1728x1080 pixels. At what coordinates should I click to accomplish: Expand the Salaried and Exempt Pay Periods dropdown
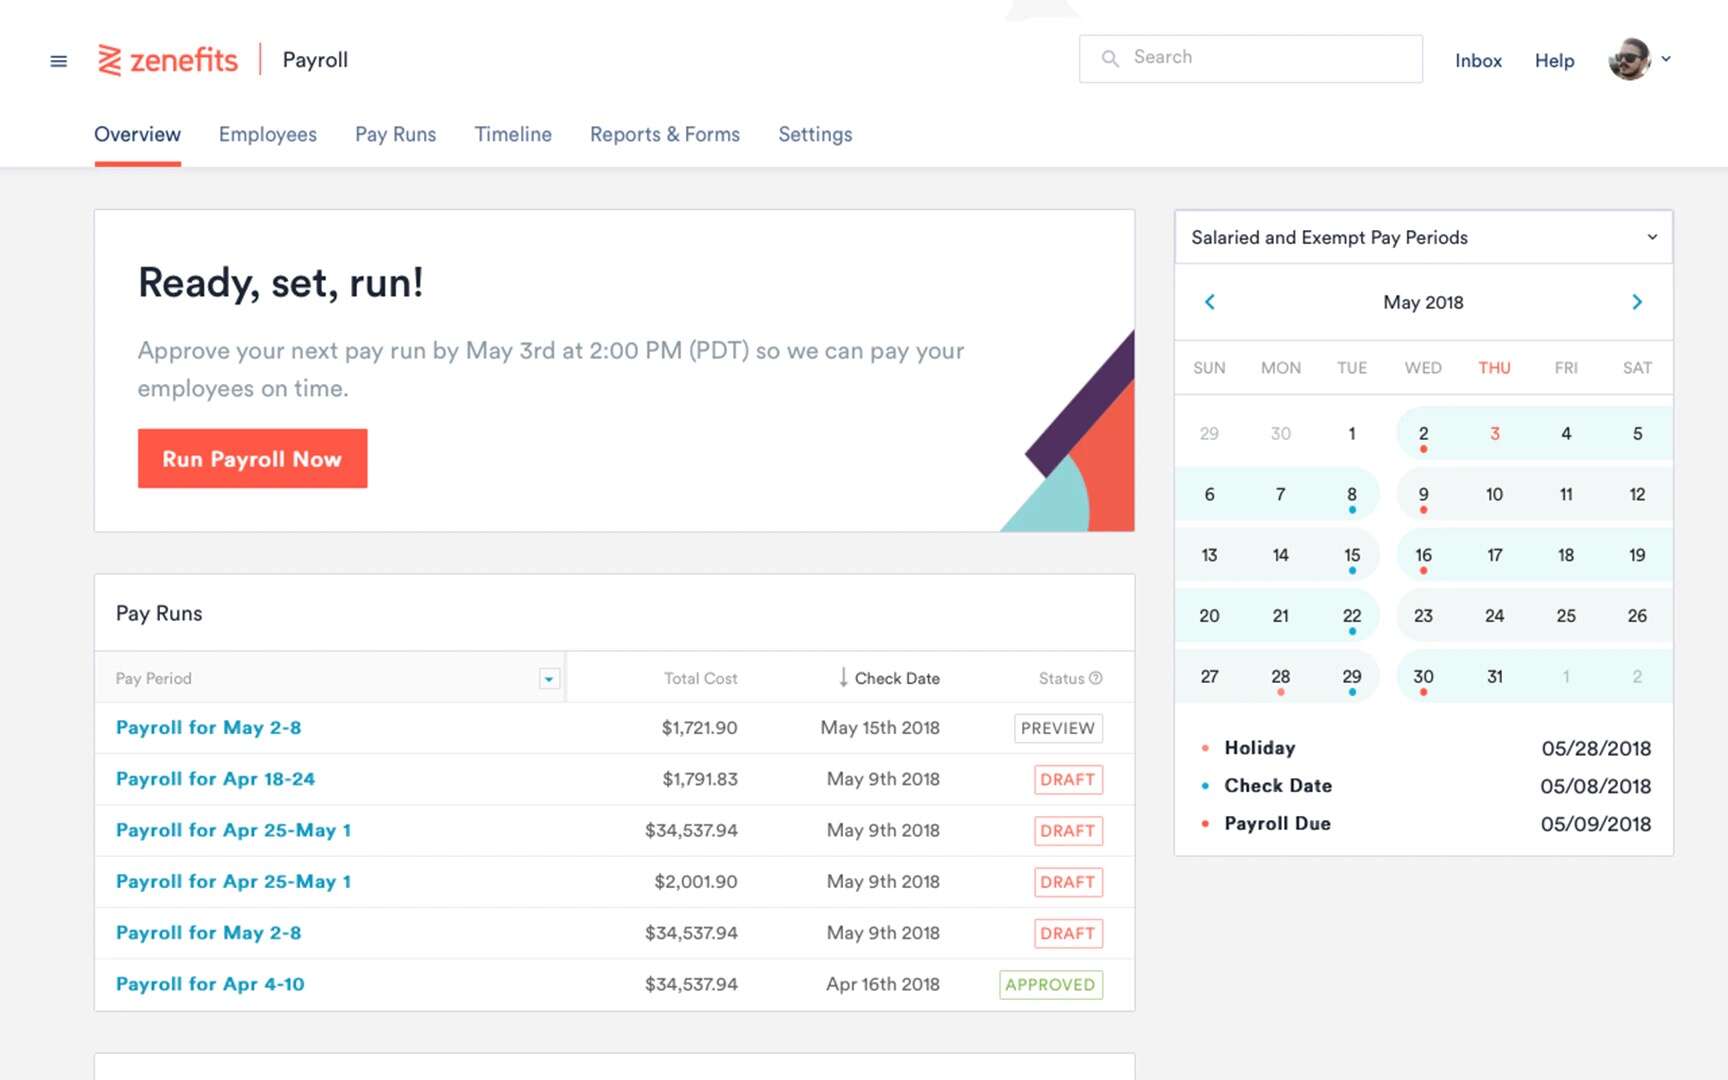coord(1650,237)
